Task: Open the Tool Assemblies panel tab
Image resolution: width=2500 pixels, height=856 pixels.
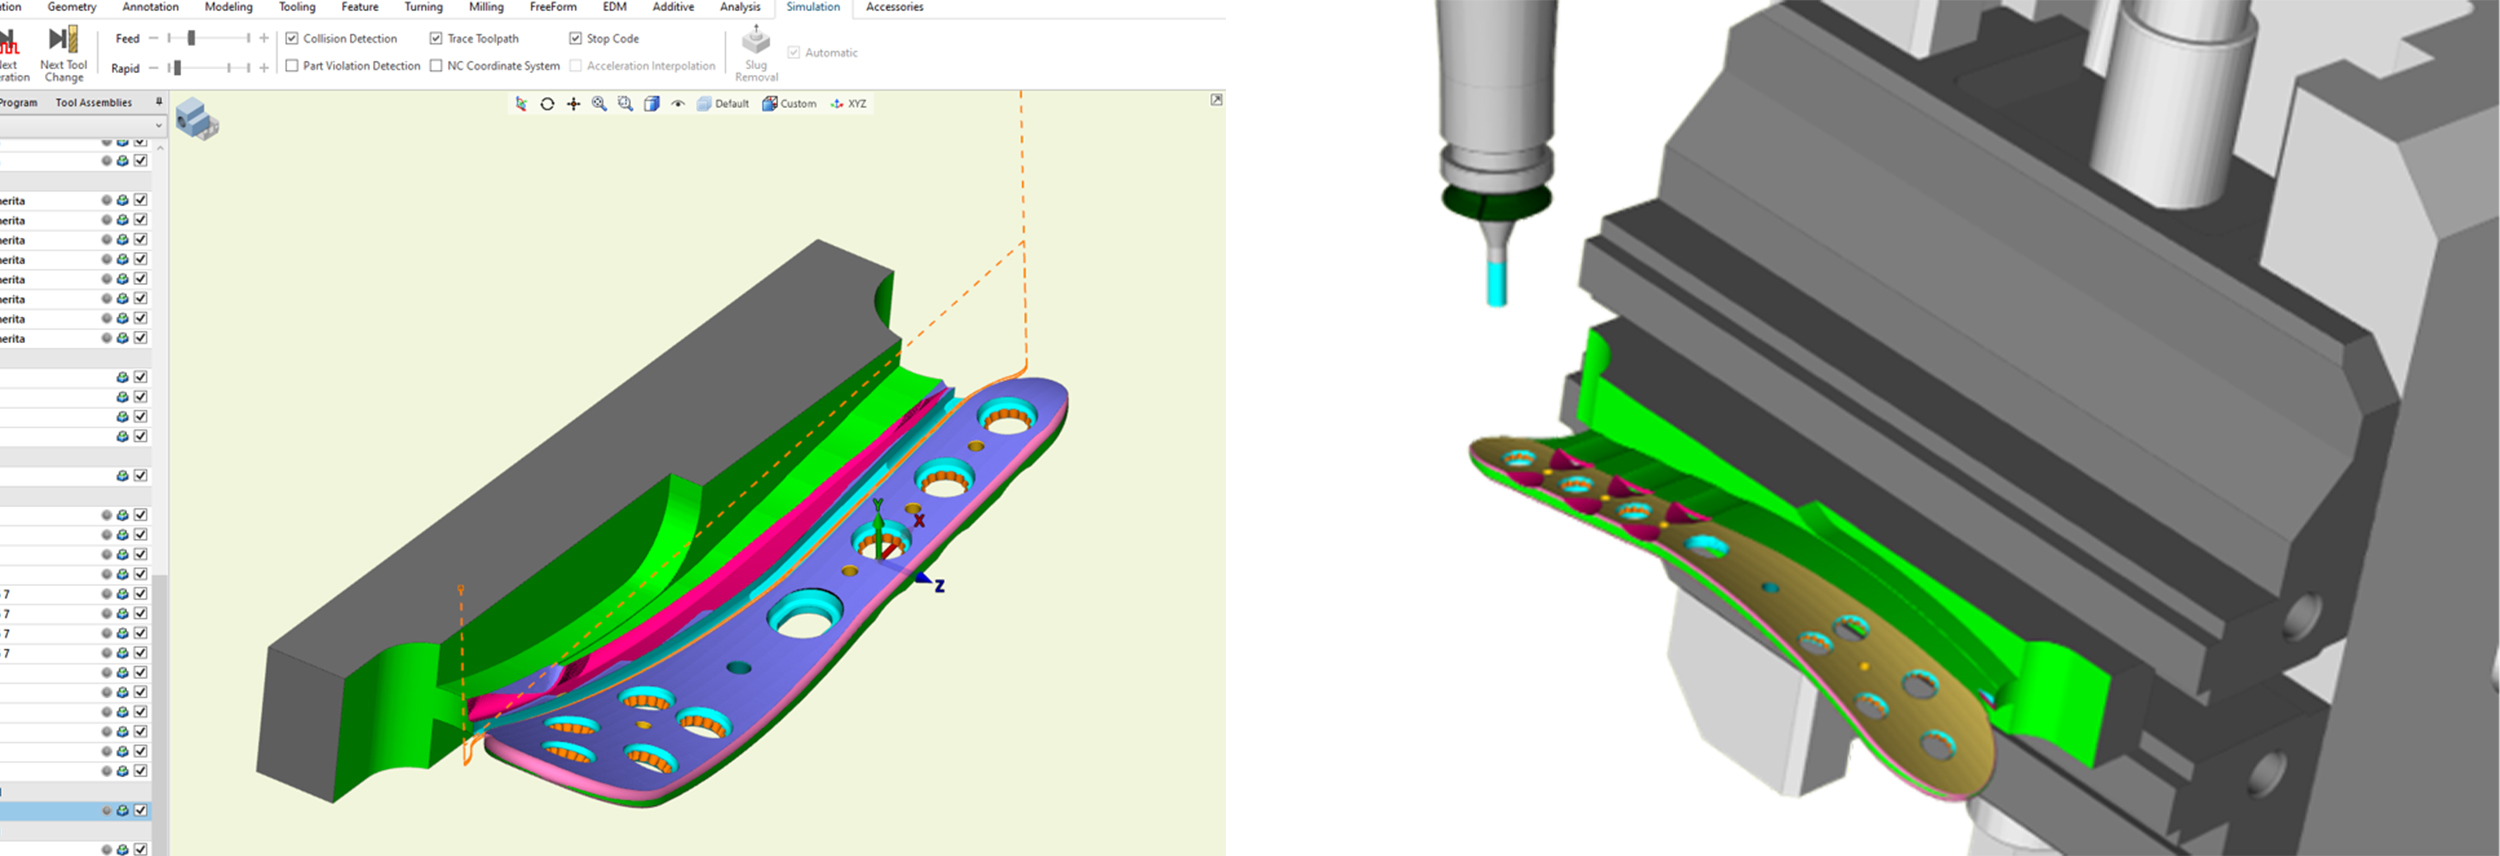Action: point(93,103)
